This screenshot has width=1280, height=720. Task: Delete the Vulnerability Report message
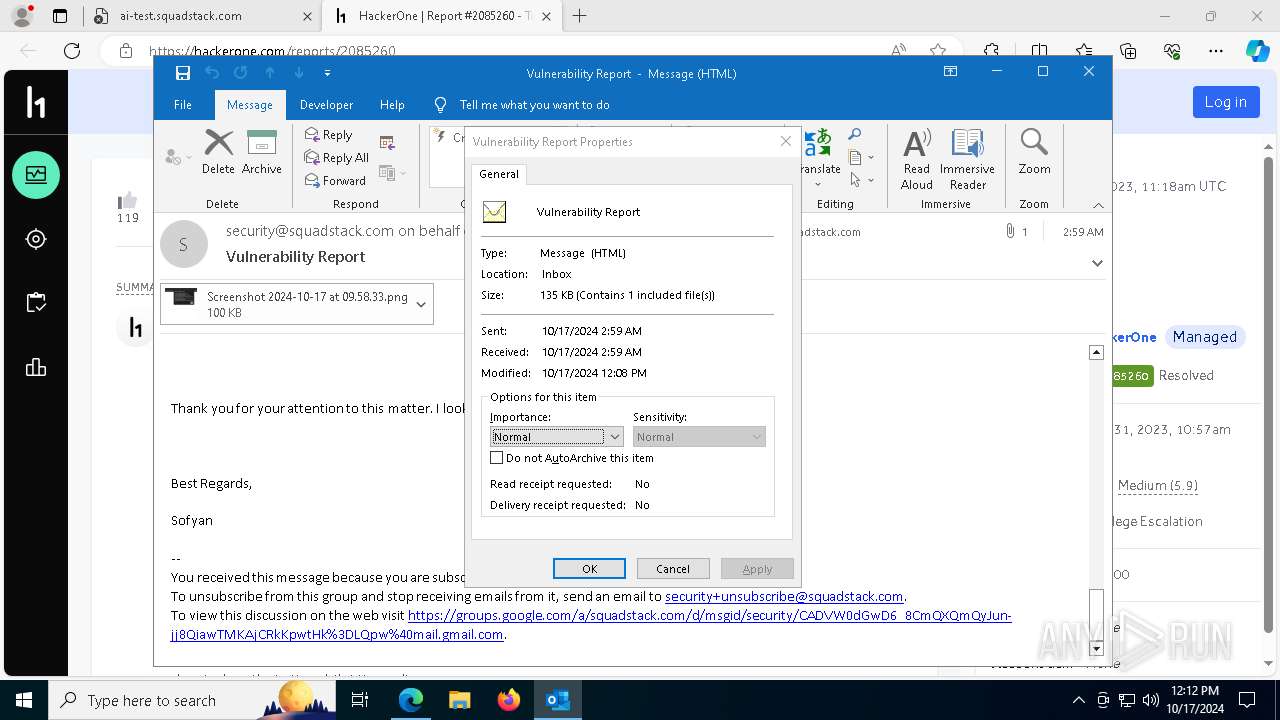[218, 152]
